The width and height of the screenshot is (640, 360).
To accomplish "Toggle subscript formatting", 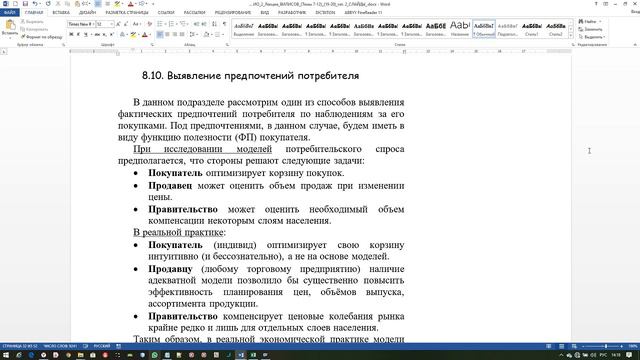I will [104, 35].
